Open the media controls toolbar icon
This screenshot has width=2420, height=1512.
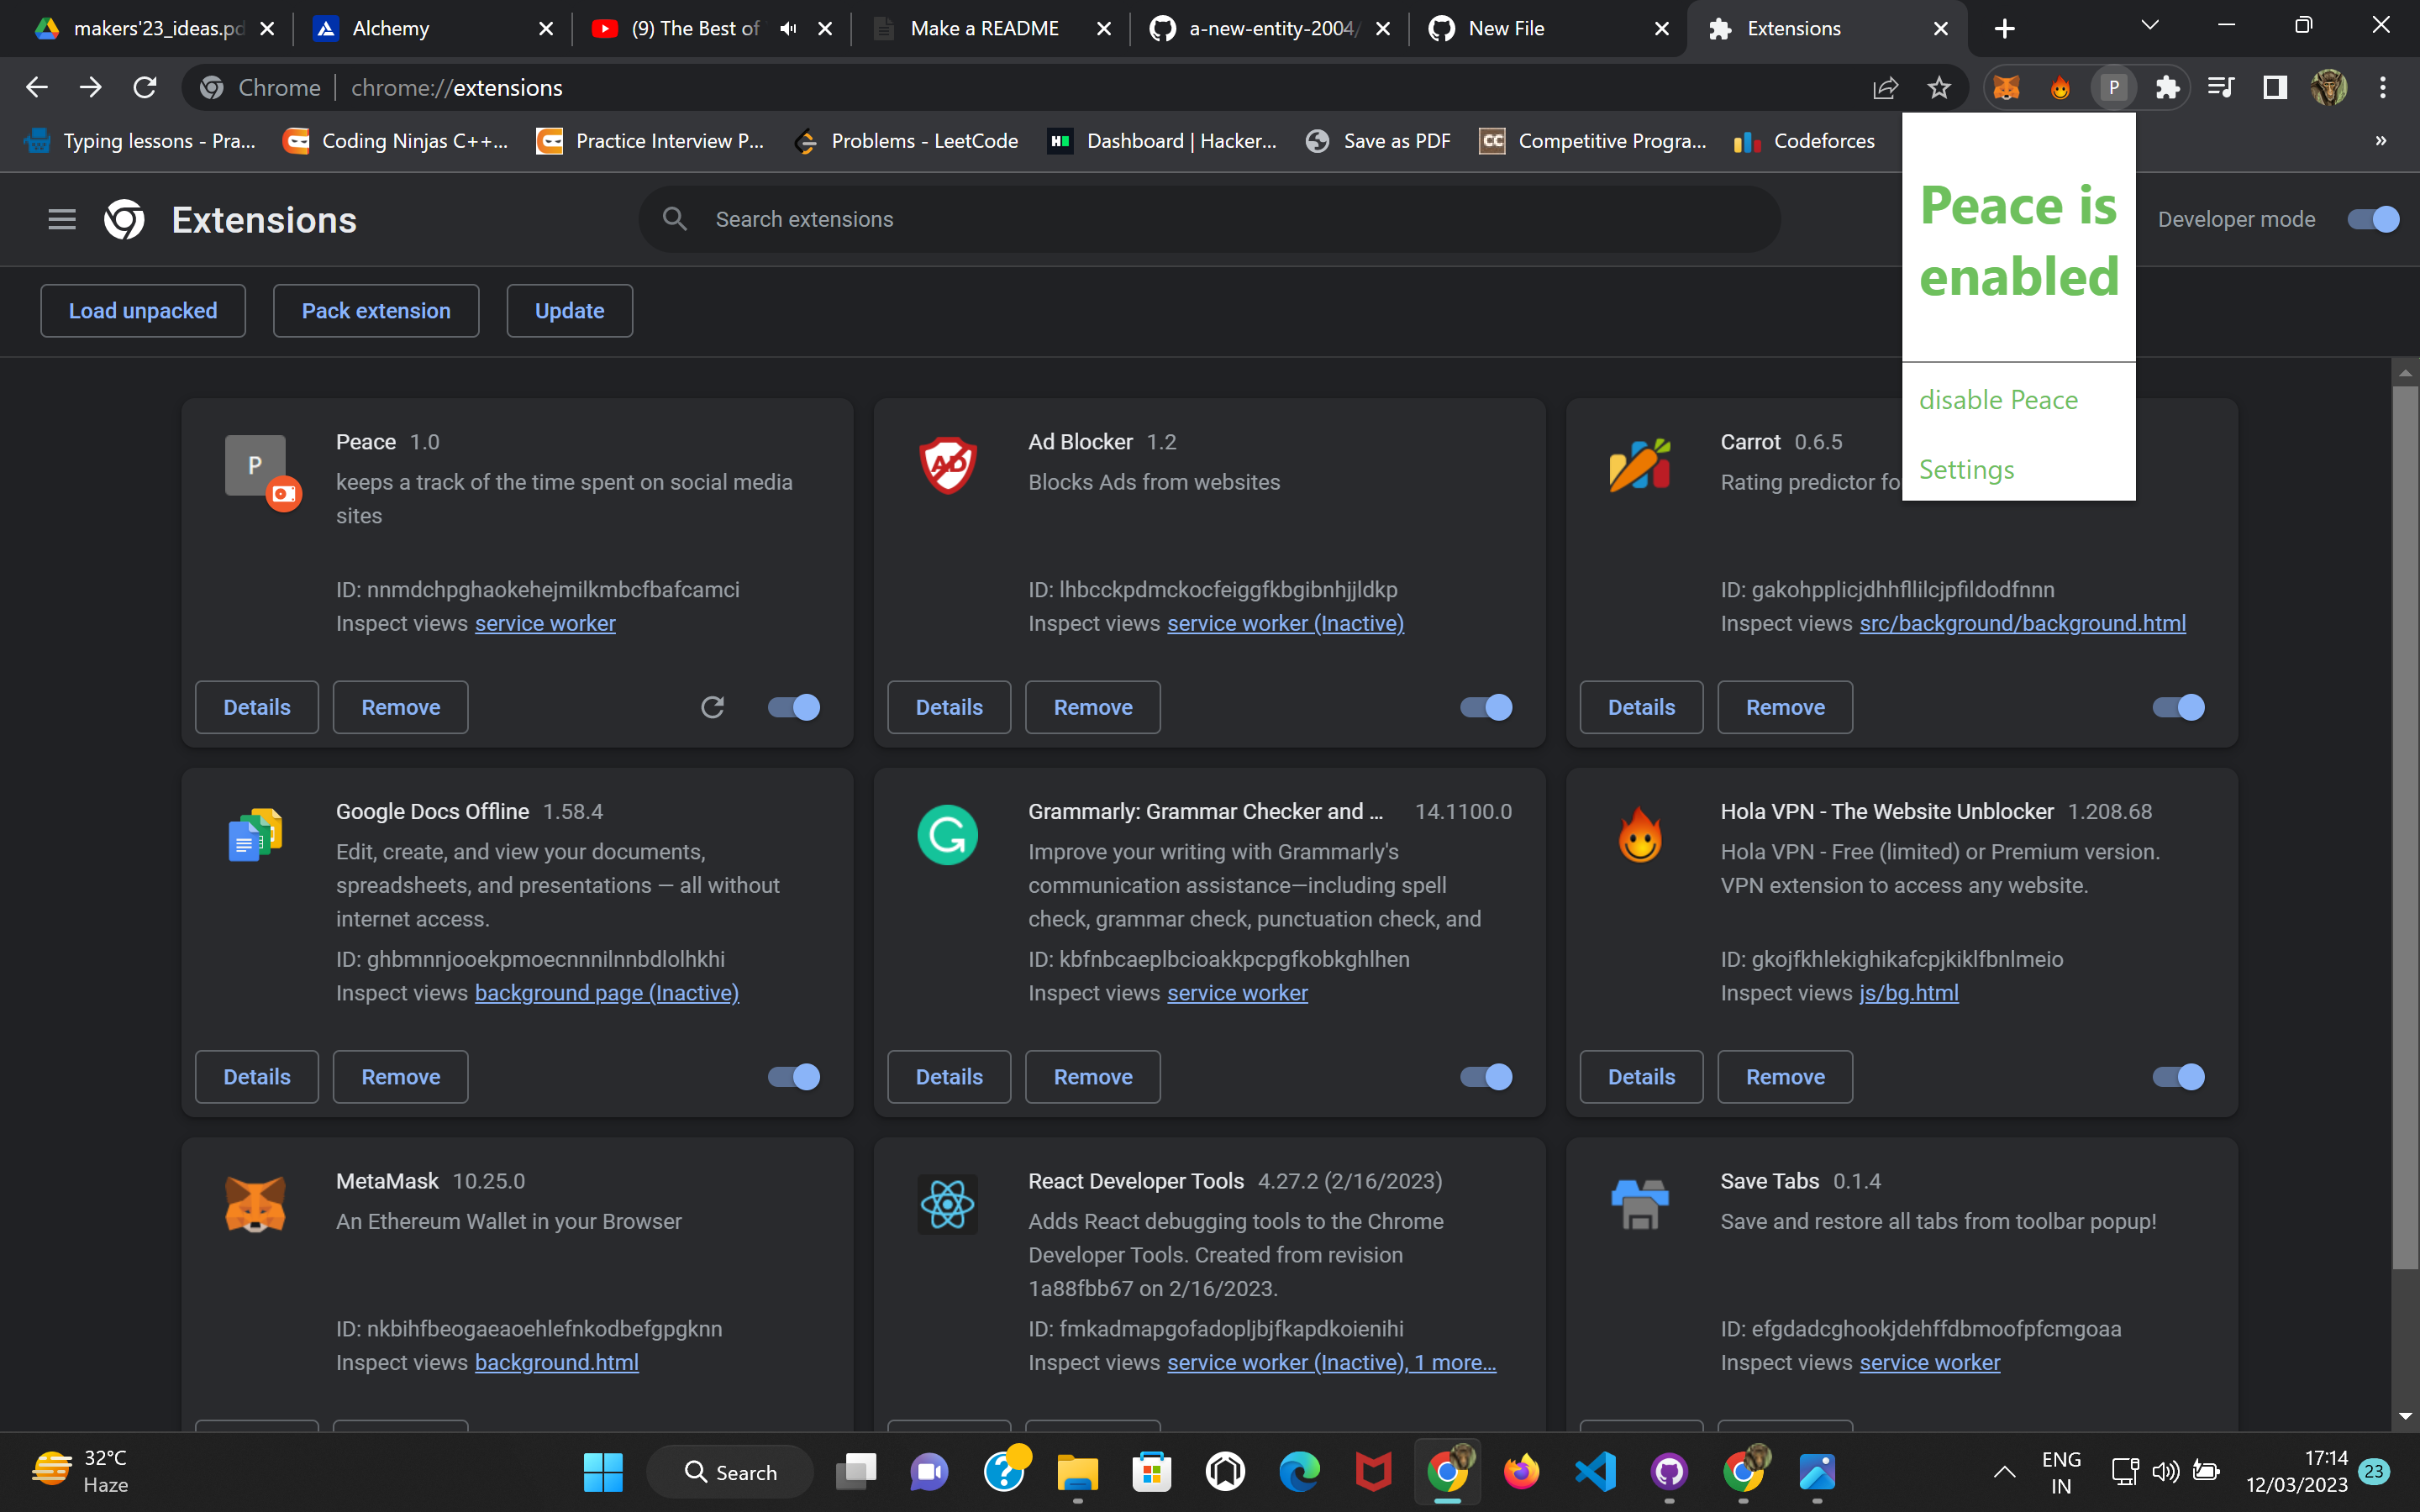pos(2220,88)
